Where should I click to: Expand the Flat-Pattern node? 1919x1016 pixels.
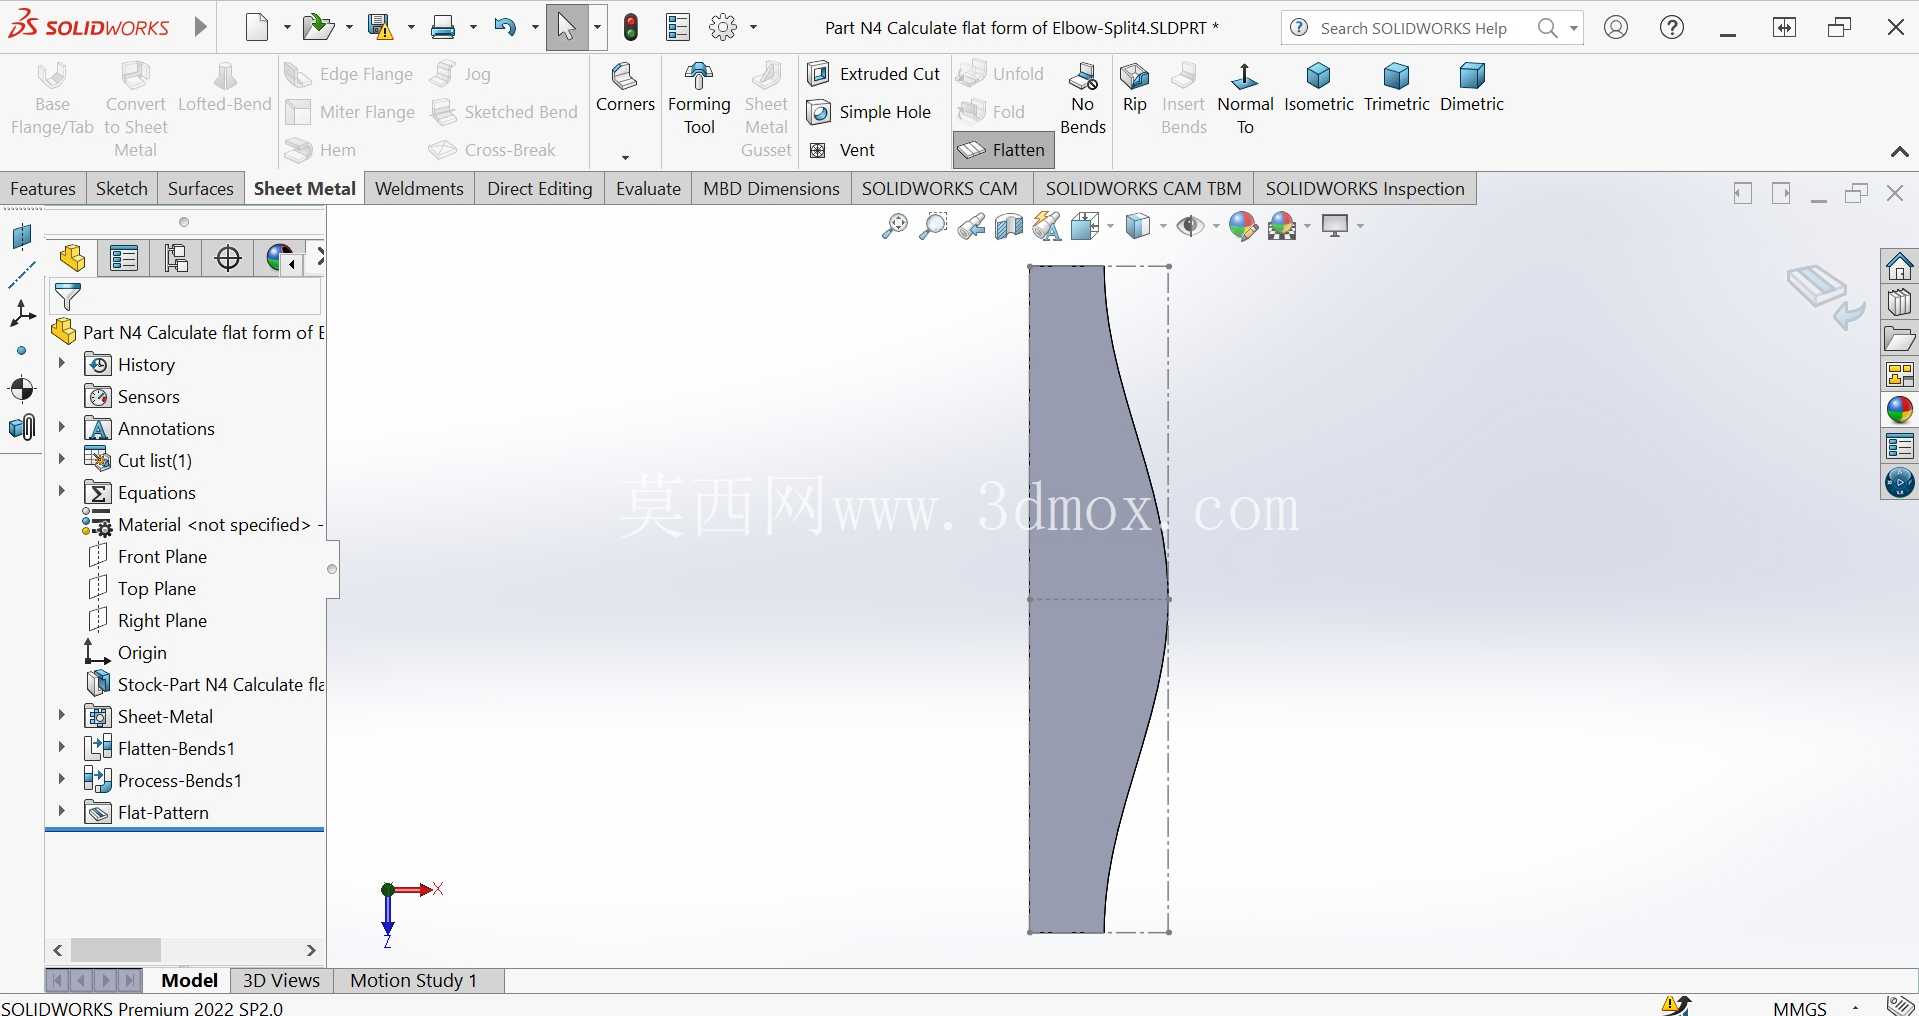tap(62, 811)
